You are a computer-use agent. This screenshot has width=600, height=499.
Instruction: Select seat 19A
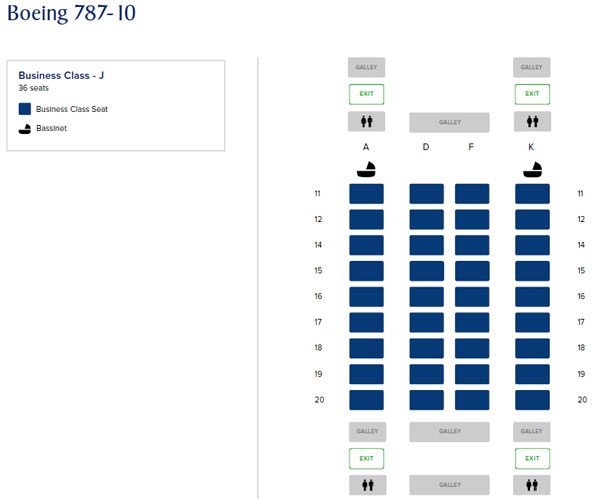pyautogui.click(x=366, y=374)
